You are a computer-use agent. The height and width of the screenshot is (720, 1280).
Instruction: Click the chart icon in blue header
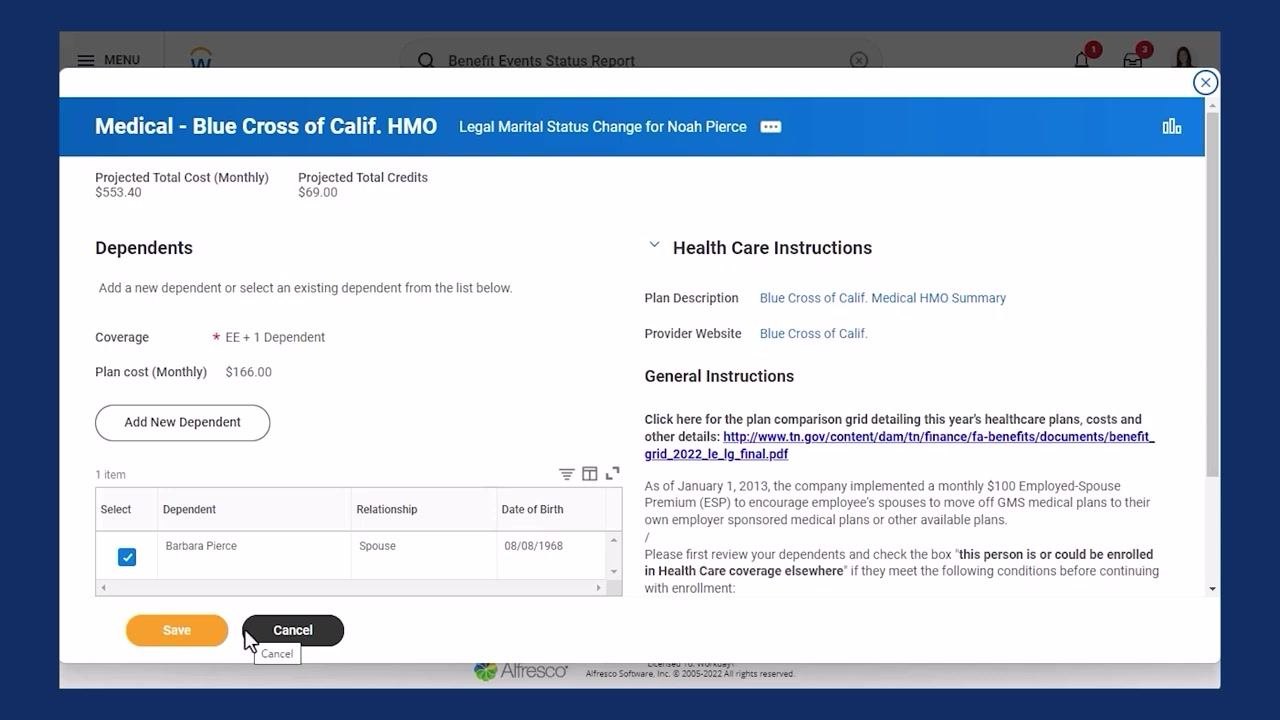[x=1172, y=126]
